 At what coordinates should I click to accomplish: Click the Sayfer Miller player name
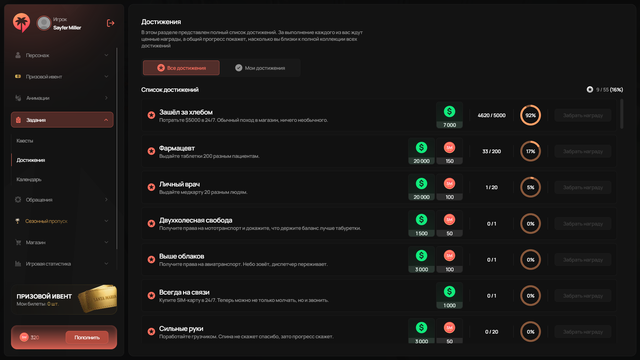tap(67, 28)
